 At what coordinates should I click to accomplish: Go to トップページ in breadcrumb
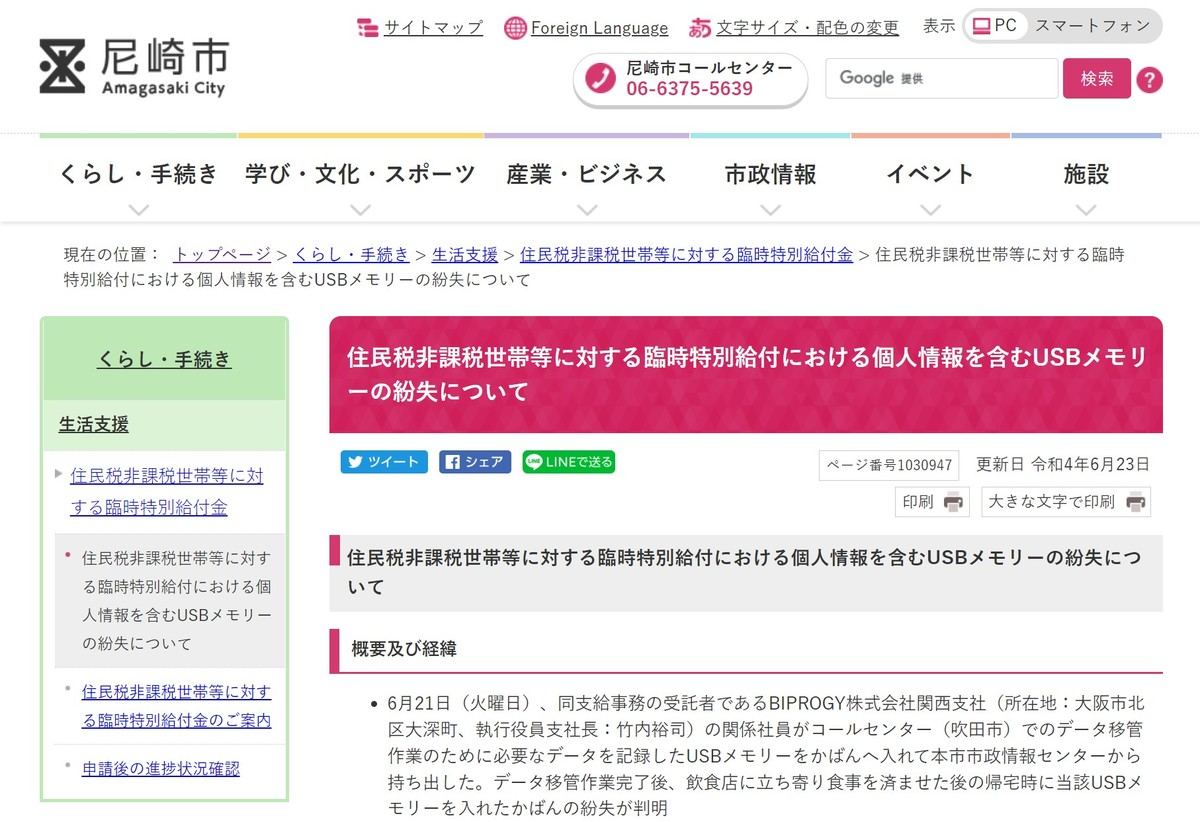222,254
